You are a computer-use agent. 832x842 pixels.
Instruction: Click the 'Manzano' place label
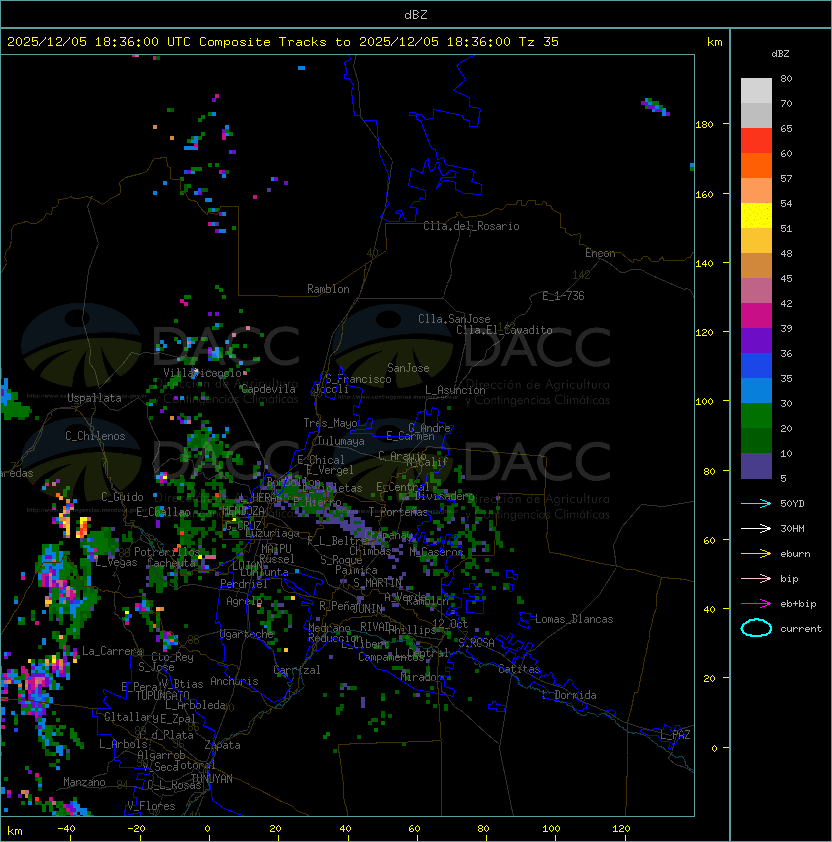pyautogui.click(x=84, y=782)
